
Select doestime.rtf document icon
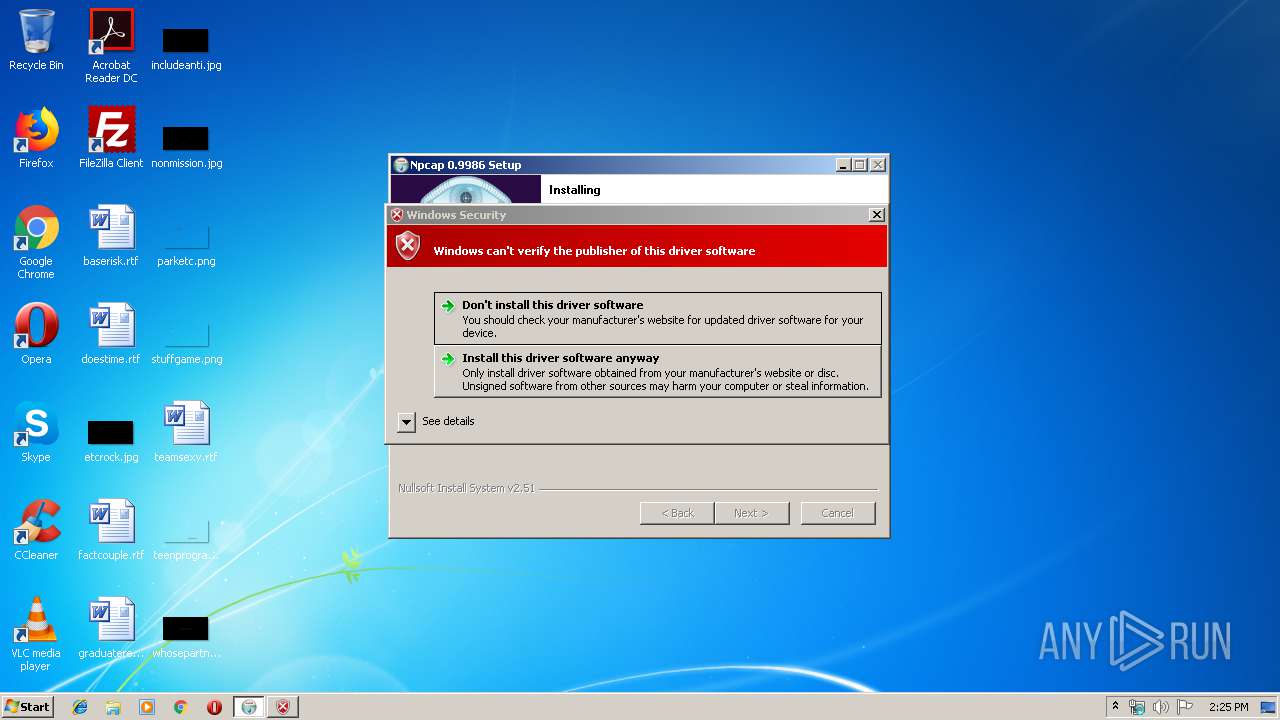pyautogui.click(x=111, y=334)
